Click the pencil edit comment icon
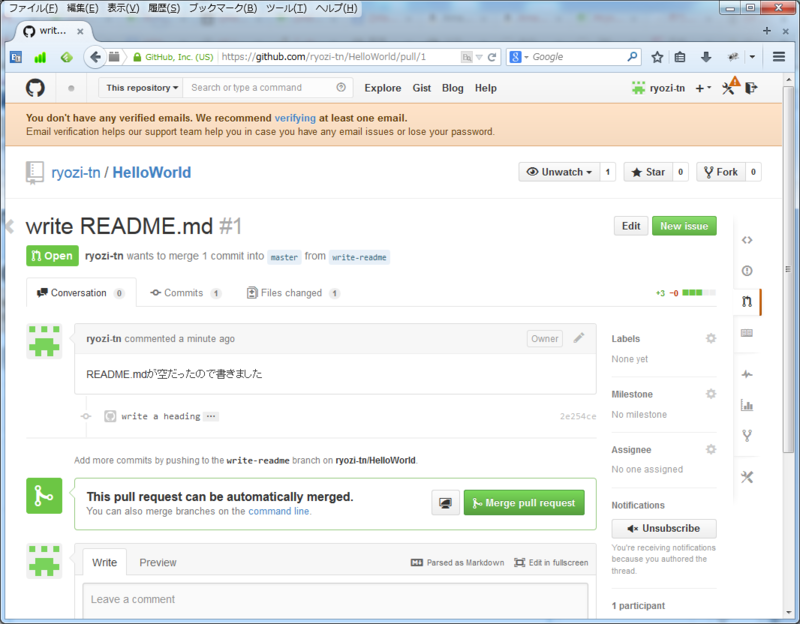This screenshot has width=800, height=624. coord(579,338)
